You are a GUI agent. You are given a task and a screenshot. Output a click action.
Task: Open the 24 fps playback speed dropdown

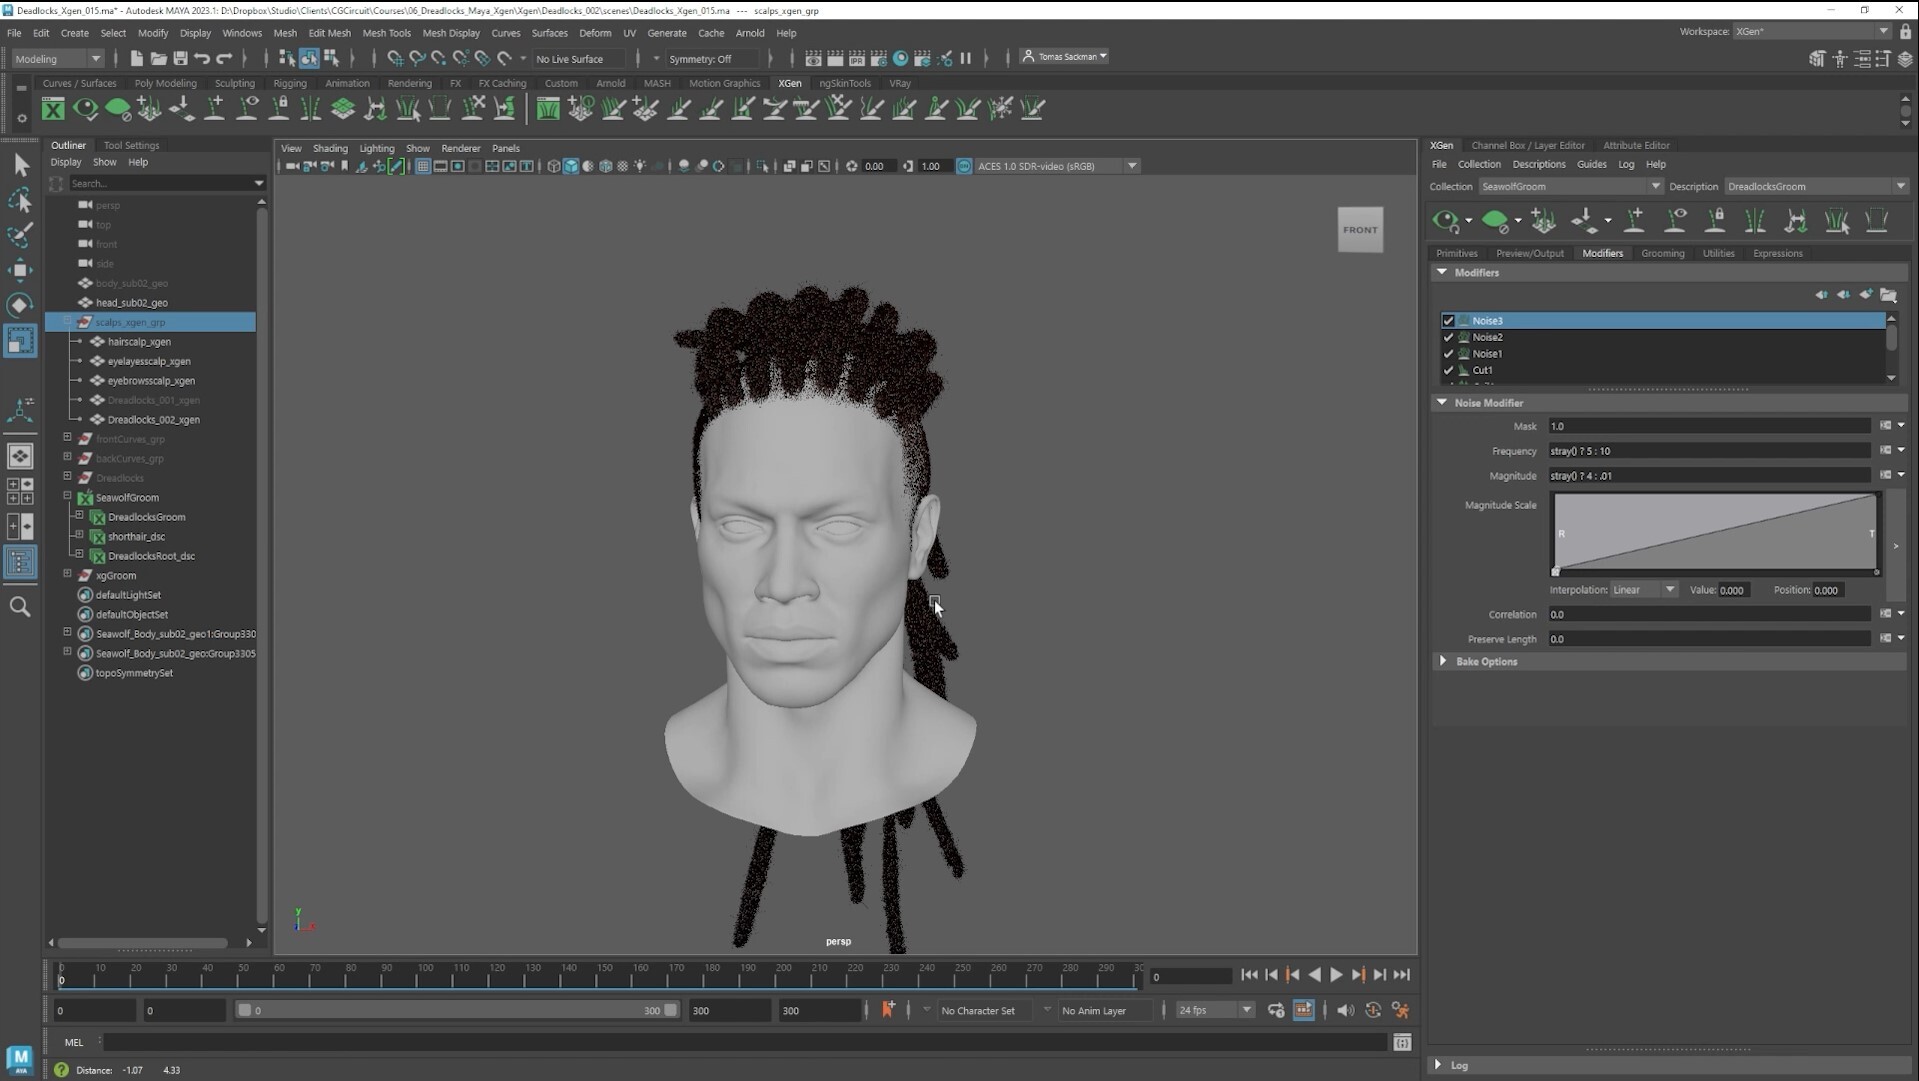(1244, 1010)
